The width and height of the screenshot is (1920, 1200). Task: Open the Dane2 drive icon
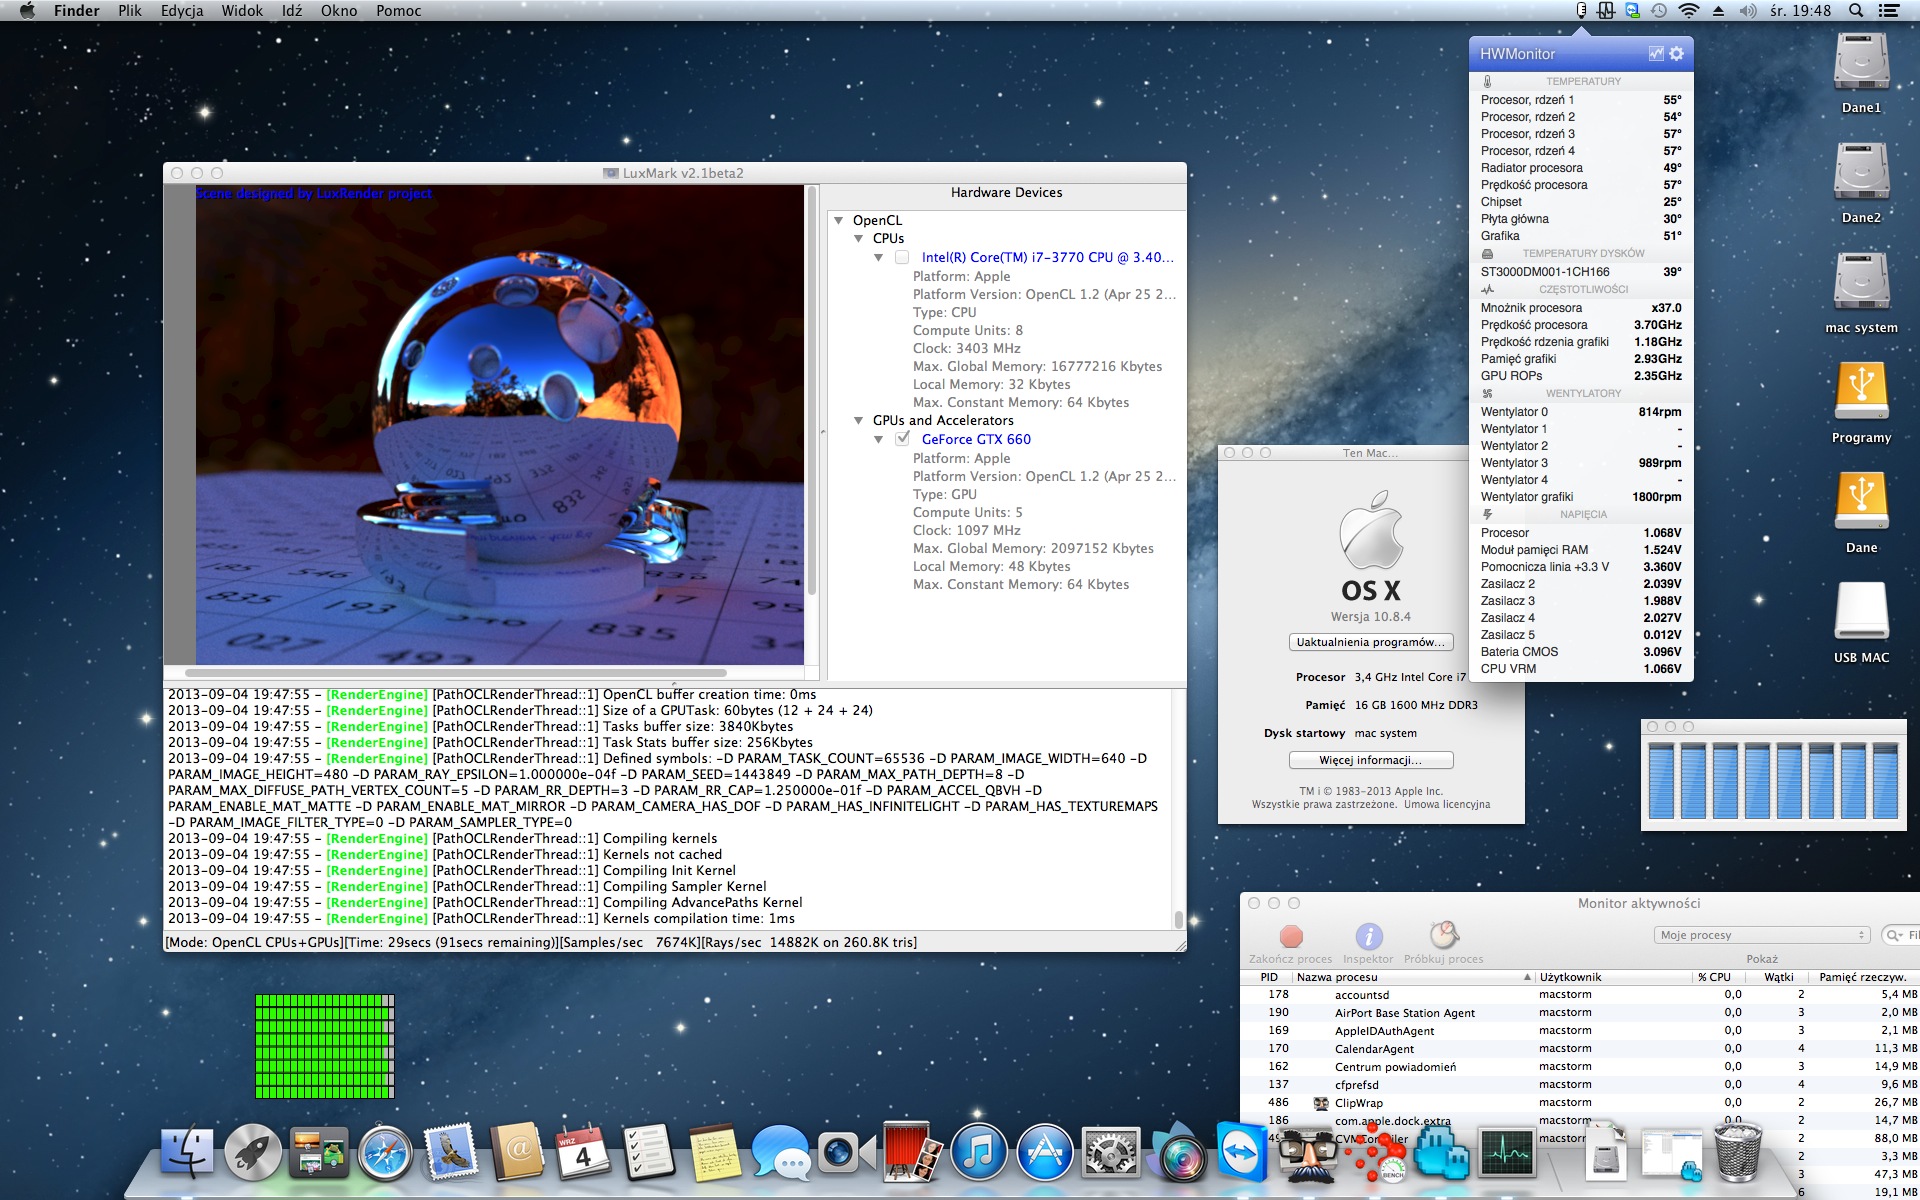[1861, 172]
